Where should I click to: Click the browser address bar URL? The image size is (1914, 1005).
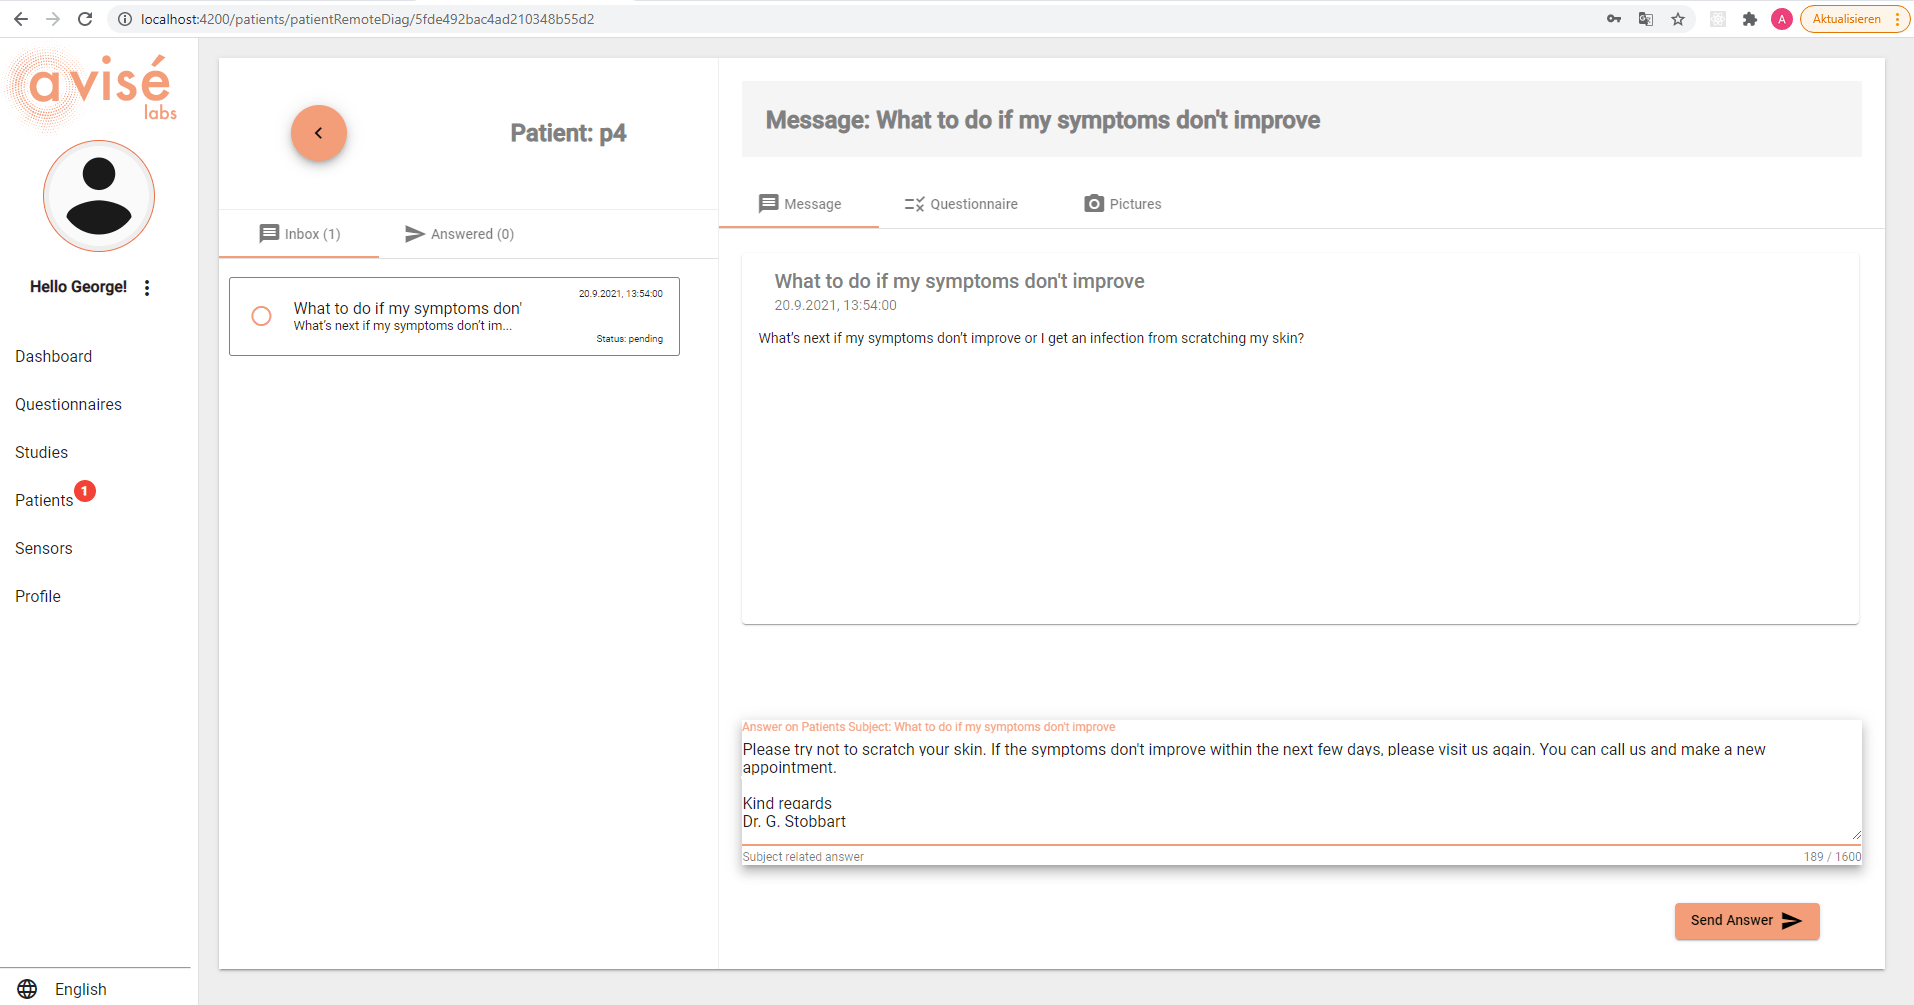(367, 19)
